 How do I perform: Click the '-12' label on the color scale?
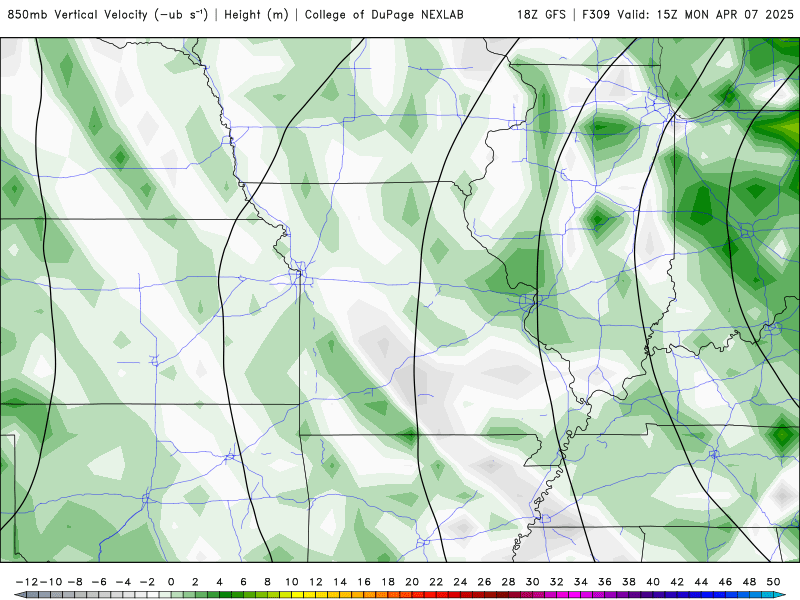pos(27,582)
